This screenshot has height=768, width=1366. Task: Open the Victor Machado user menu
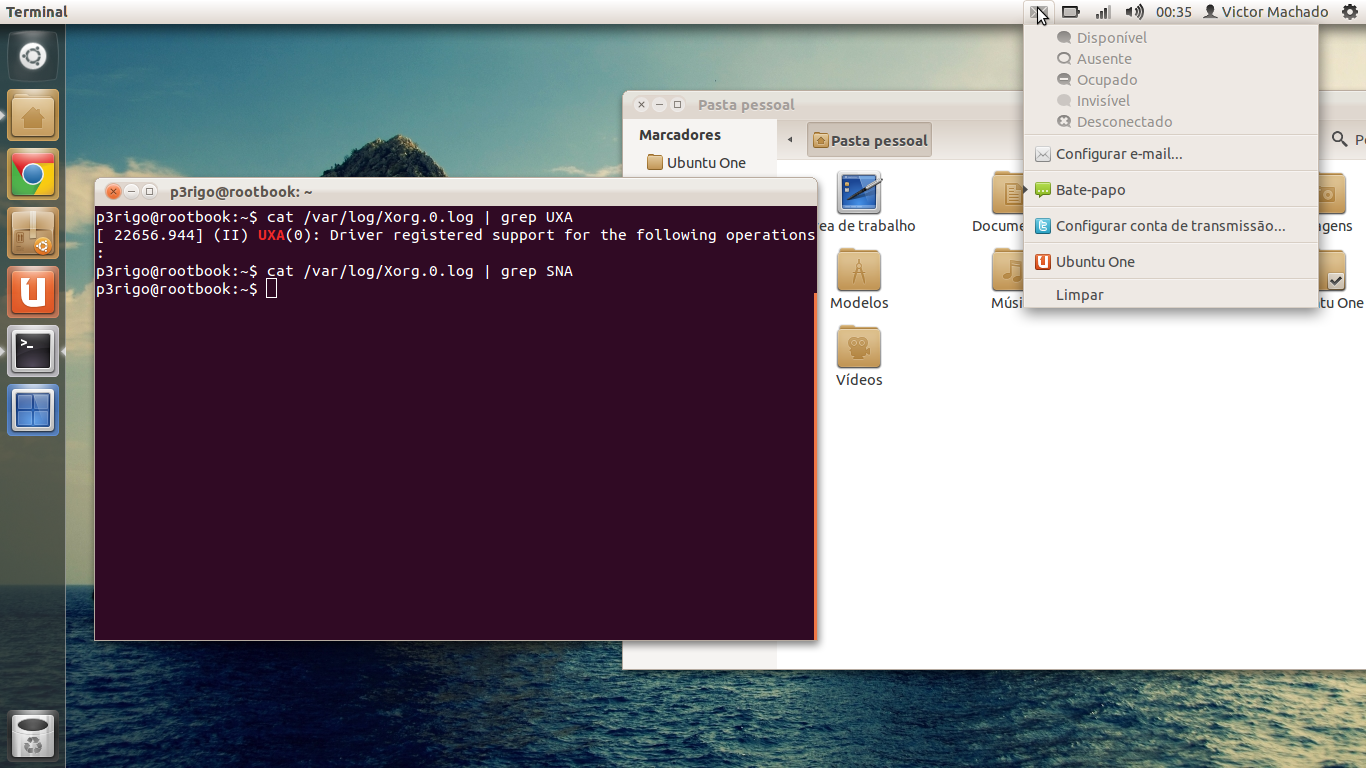[1265, 12]
